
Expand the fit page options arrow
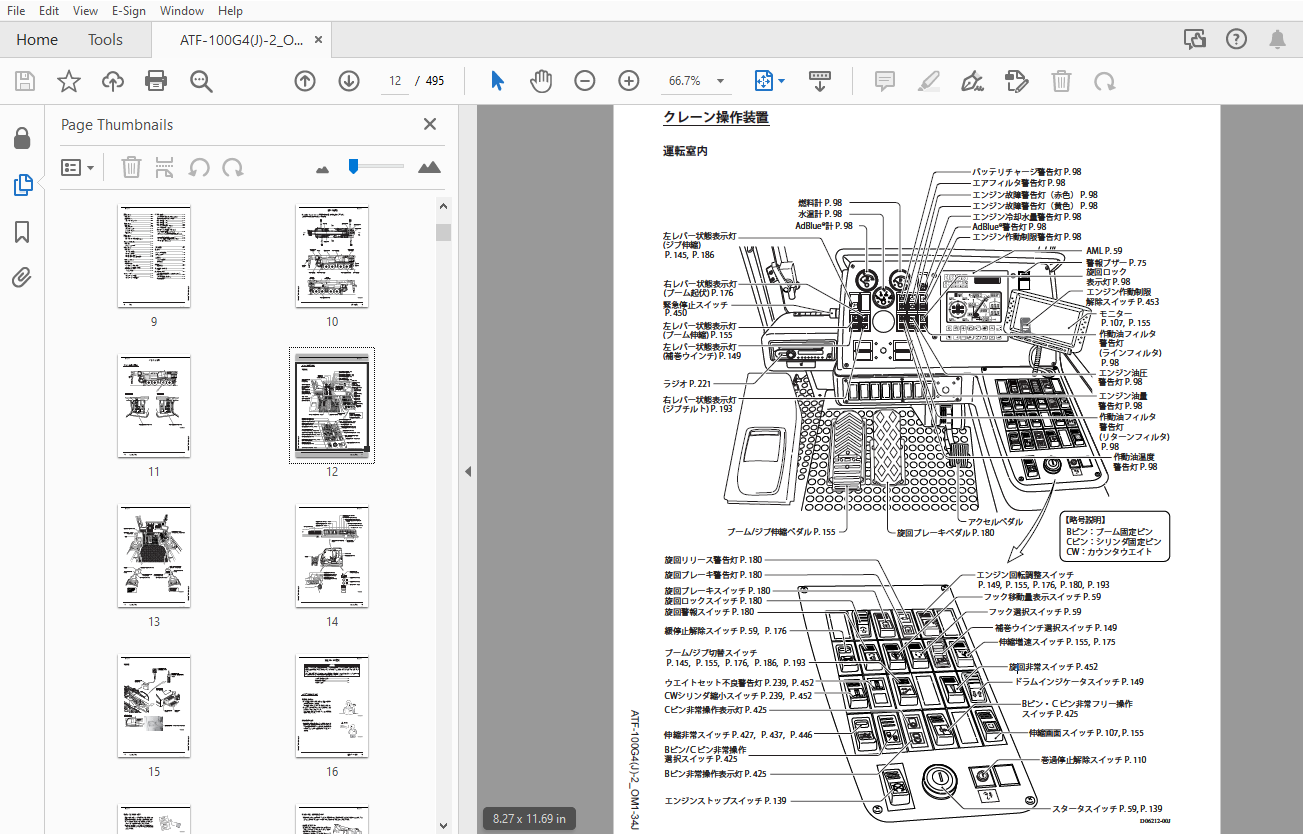(782, 81)
